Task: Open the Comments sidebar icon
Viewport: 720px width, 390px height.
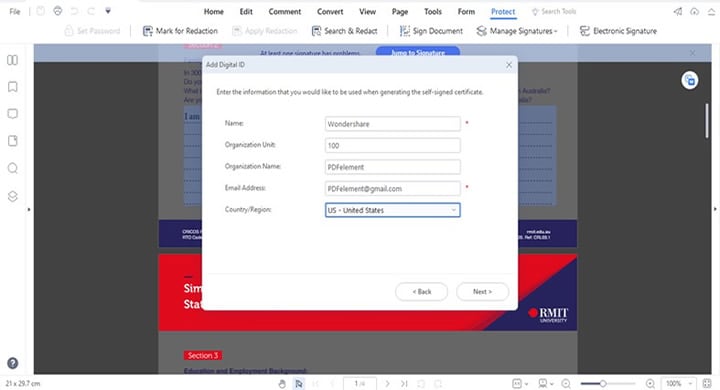Action: click(x=12, y=113)
